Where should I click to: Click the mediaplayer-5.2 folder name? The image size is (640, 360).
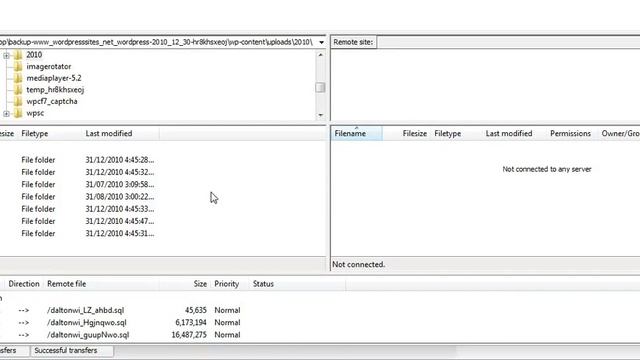tap(54, 78)
